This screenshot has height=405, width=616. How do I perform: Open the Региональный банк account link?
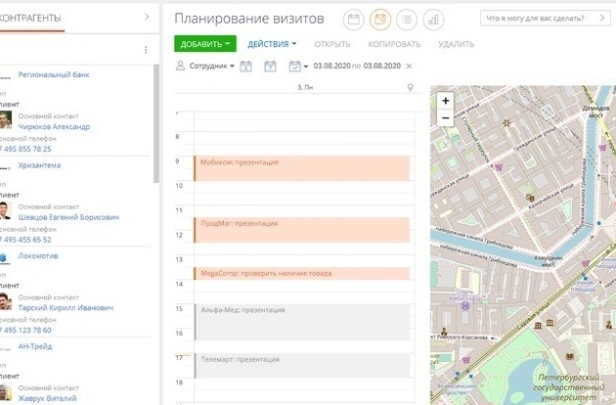pos(53,74)
